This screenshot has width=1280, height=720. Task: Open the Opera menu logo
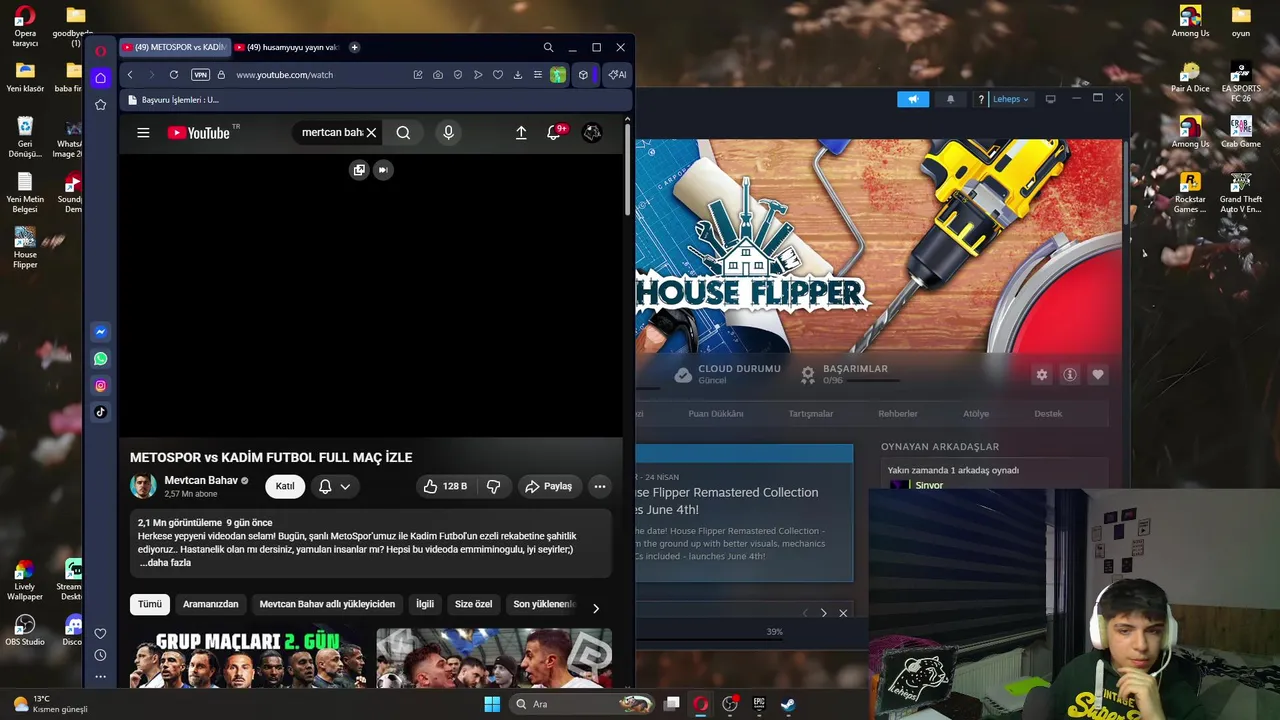(x=100, y=50)
